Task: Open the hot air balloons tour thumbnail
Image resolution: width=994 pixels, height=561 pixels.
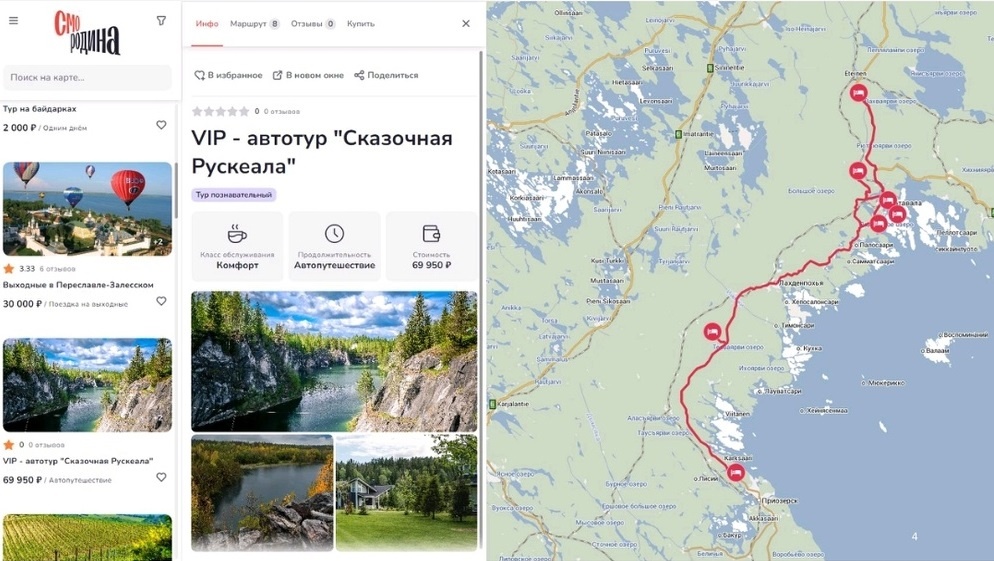Action: coord(87,209)
